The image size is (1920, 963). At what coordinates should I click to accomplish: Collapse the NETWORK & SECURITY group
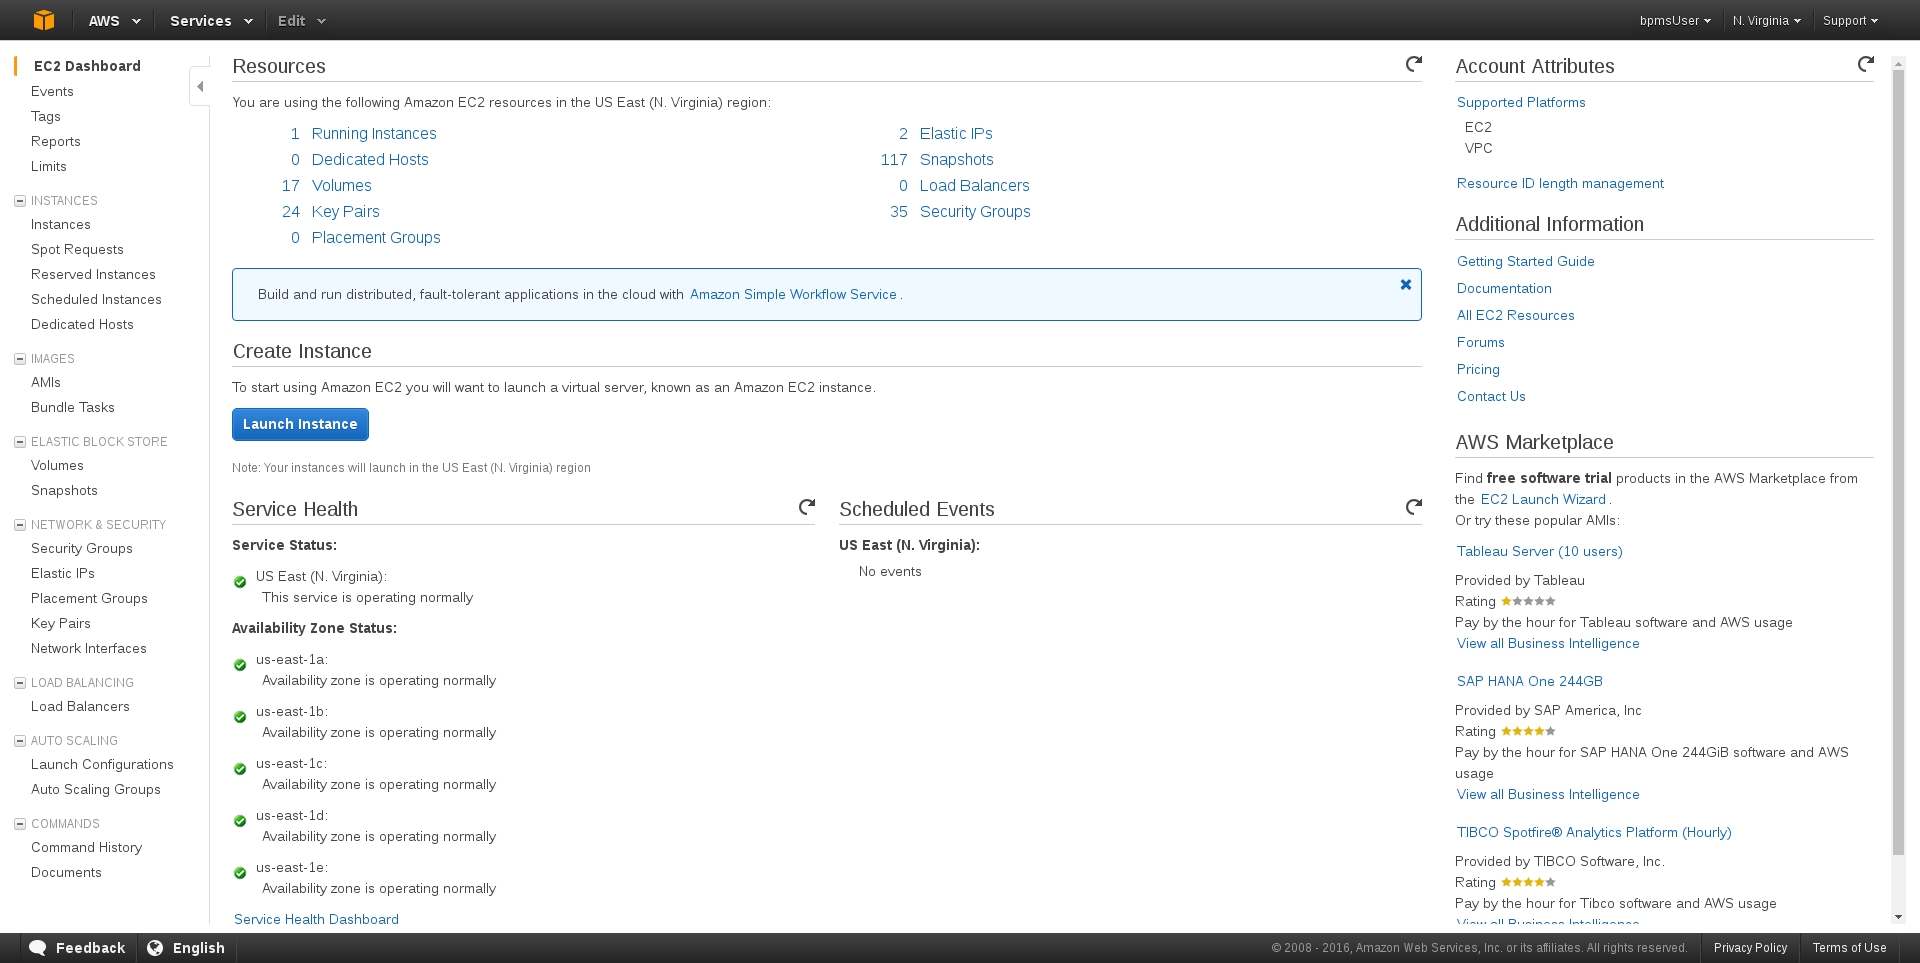click(x=20, y=525)
